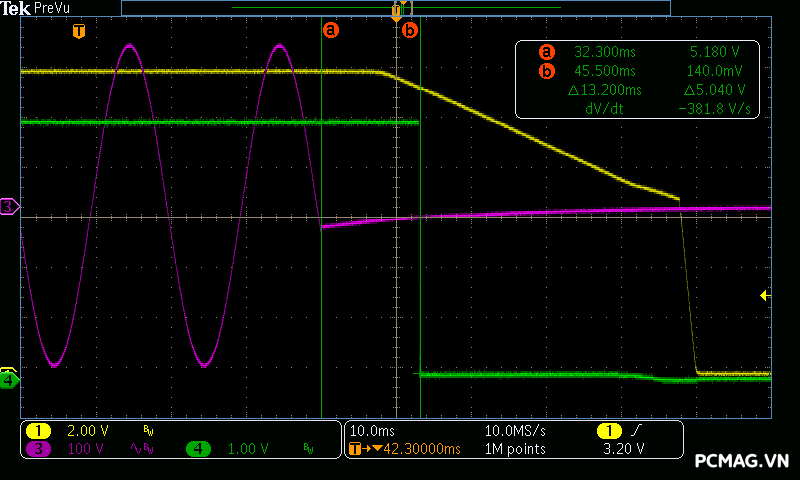Click the 1M points record length readout

[x=515, y=449]
